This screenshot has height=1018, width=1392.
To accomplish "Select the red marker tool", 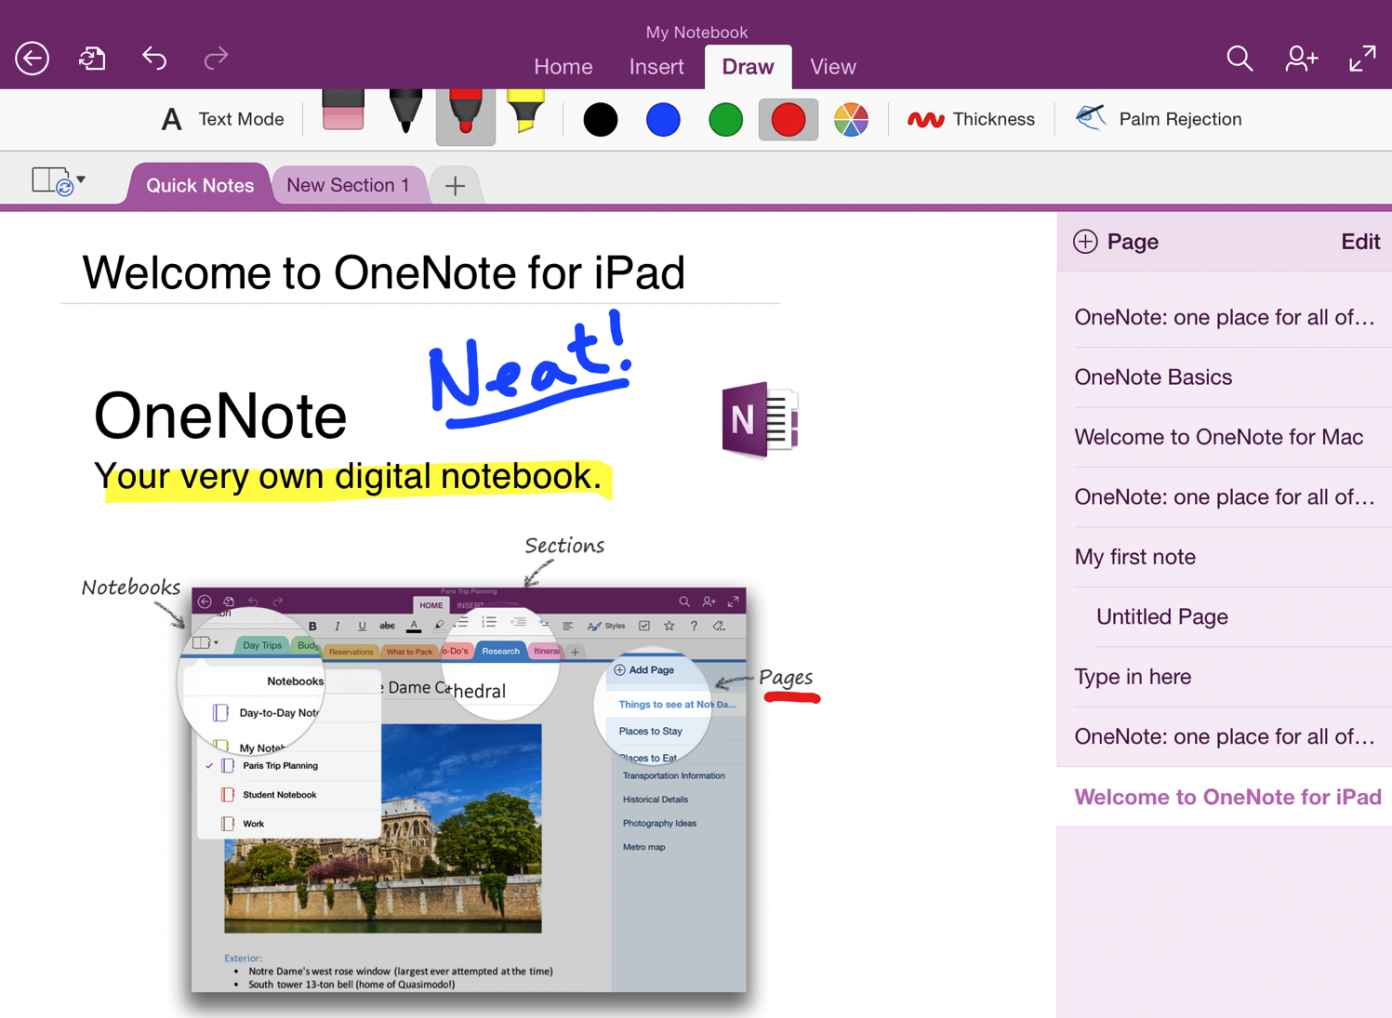I will coord(466,117).
